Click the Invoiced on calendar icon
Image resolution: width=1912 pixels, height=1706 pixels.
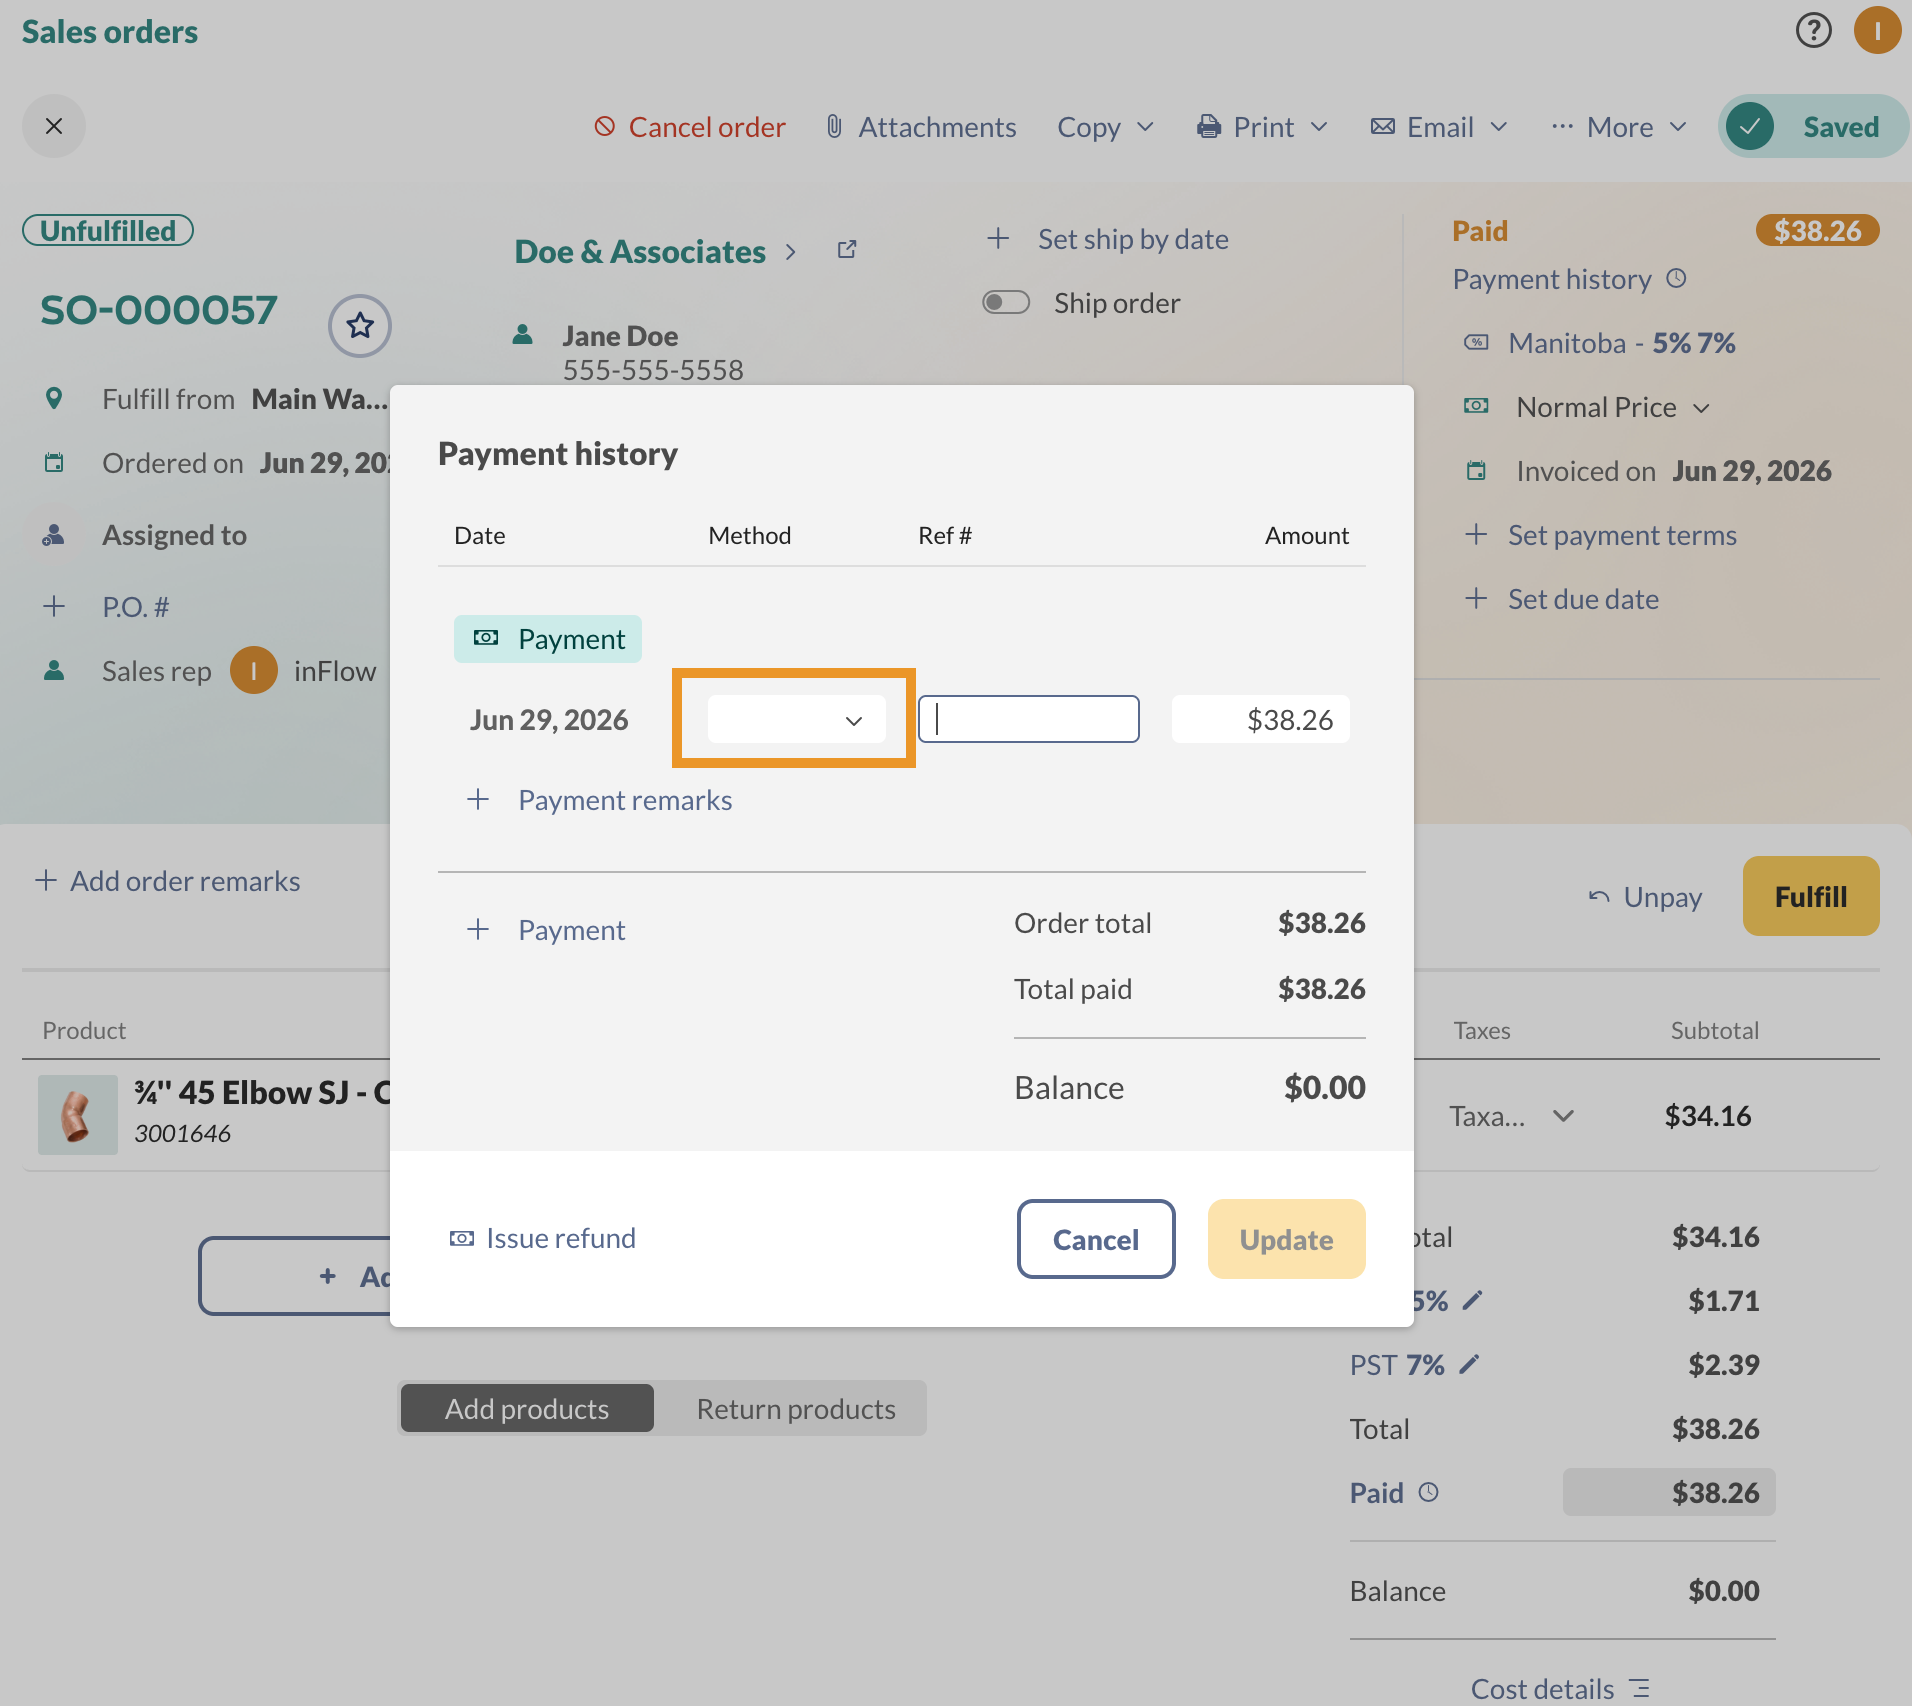[x=1476, y=470]
